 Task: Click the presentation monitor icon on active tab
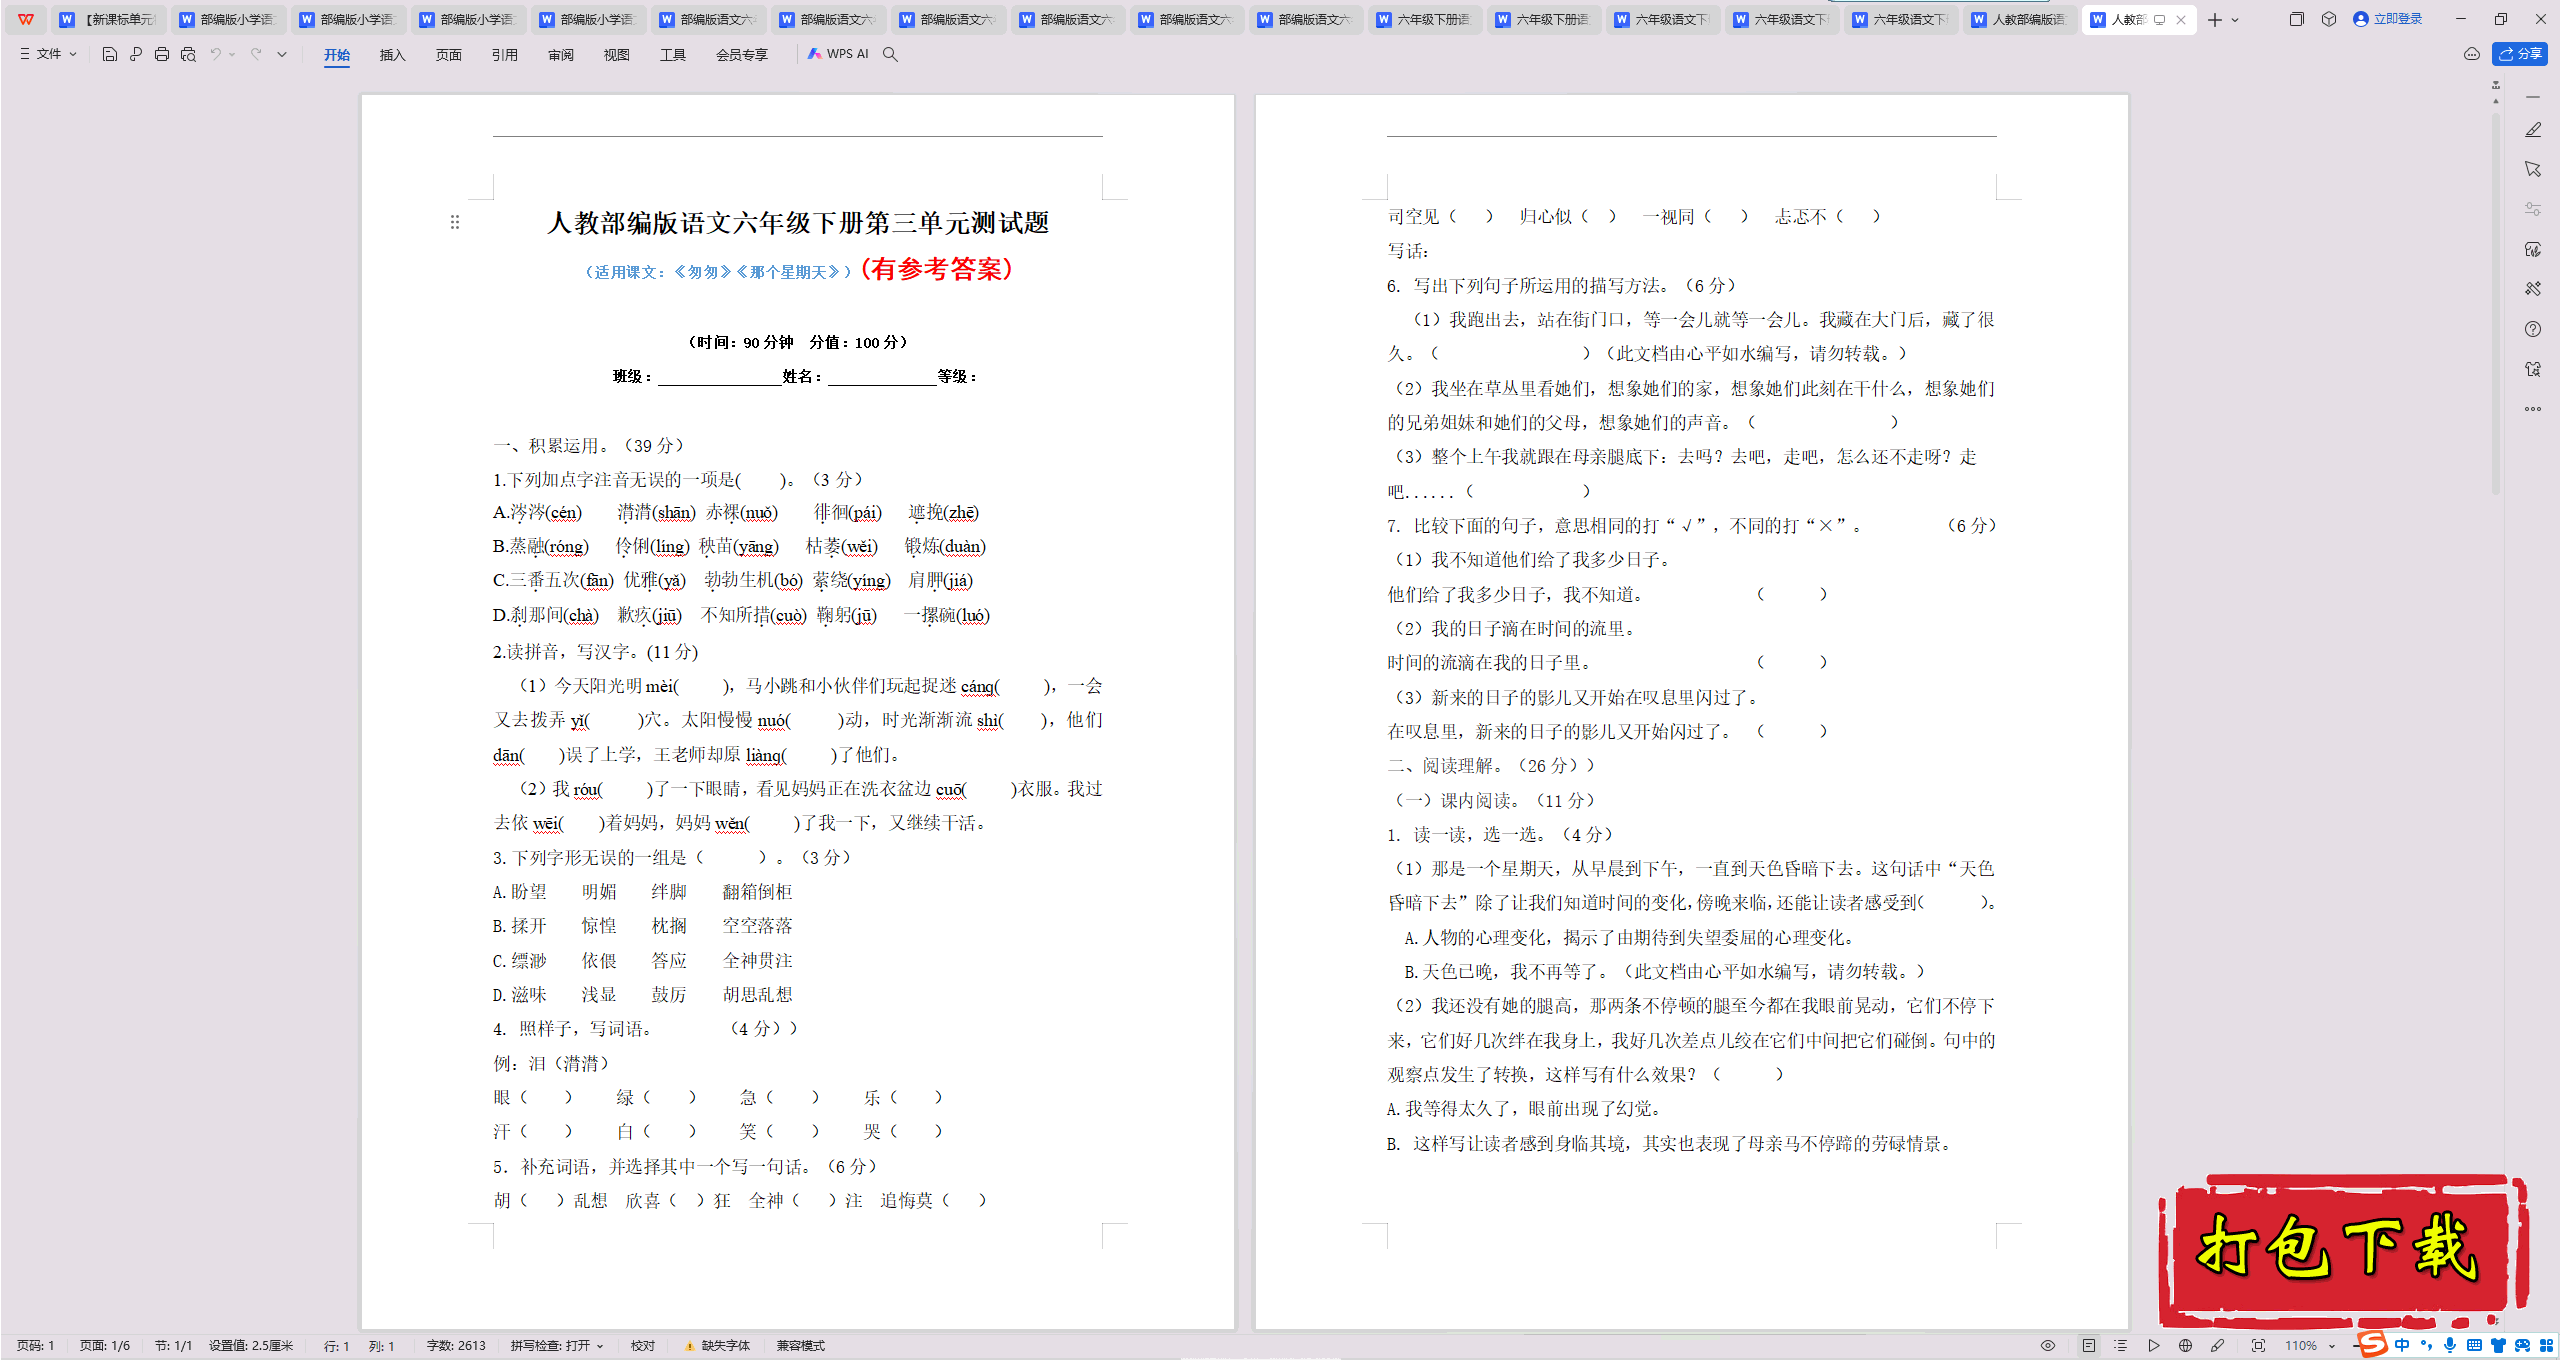click(x=2159, y=20)
